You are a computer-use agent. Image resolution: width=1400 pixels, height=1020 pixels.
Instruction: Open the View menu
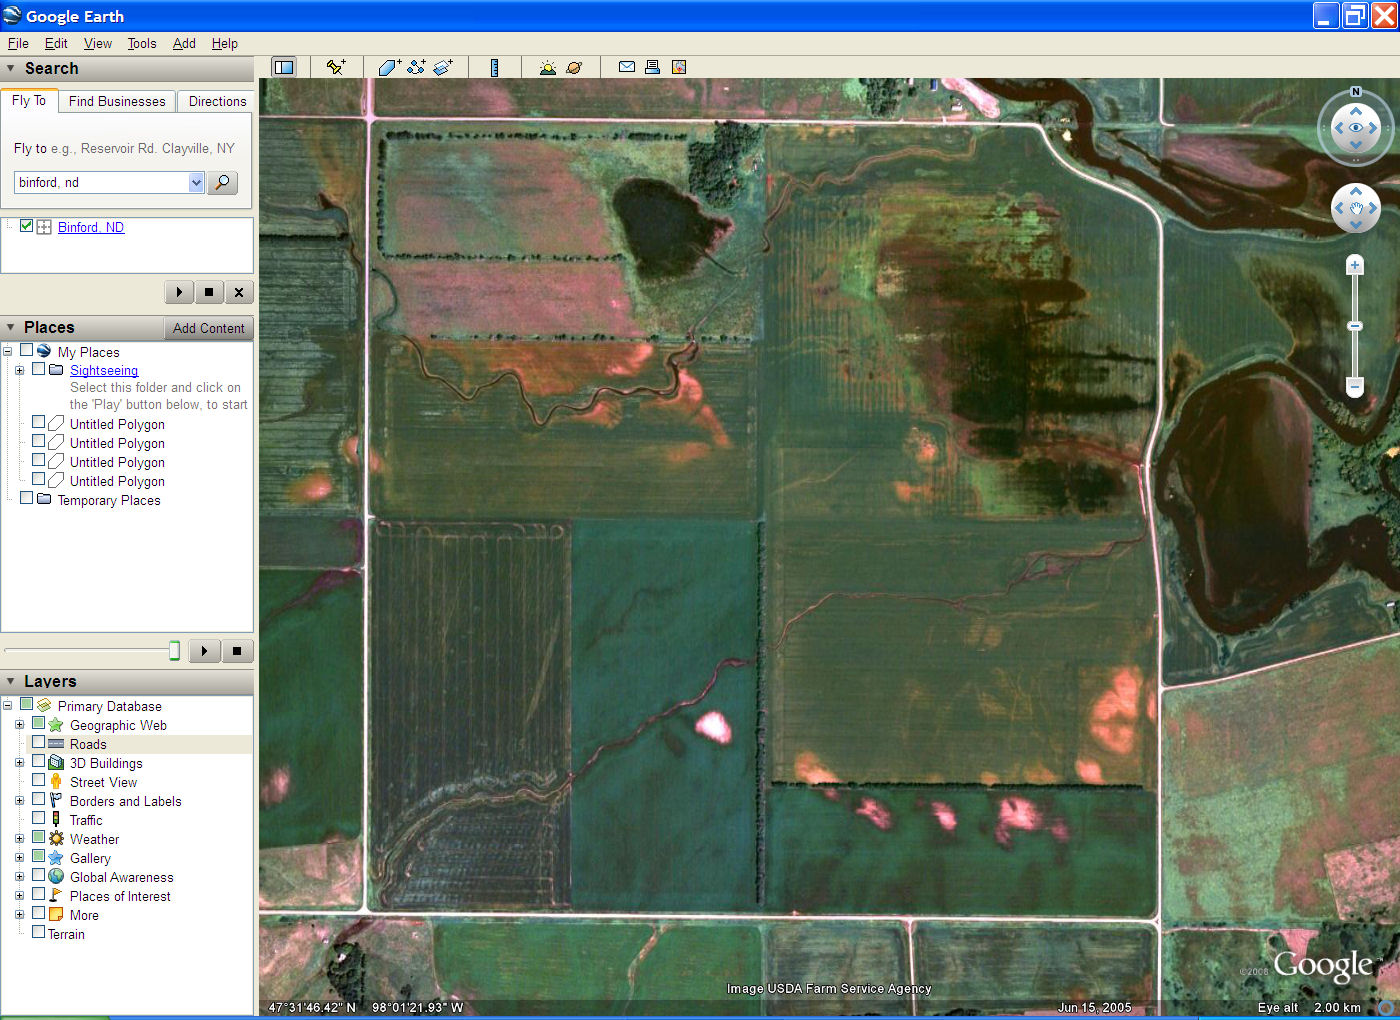click(98, 43)
